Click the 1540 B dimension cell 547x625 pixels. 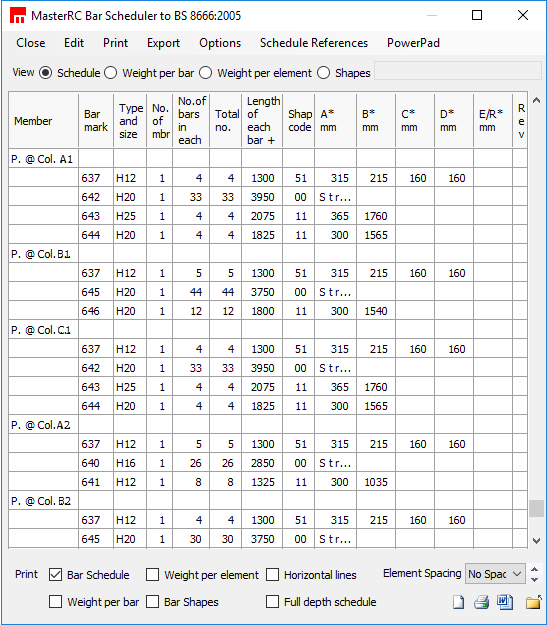click(x=376, y=311)
